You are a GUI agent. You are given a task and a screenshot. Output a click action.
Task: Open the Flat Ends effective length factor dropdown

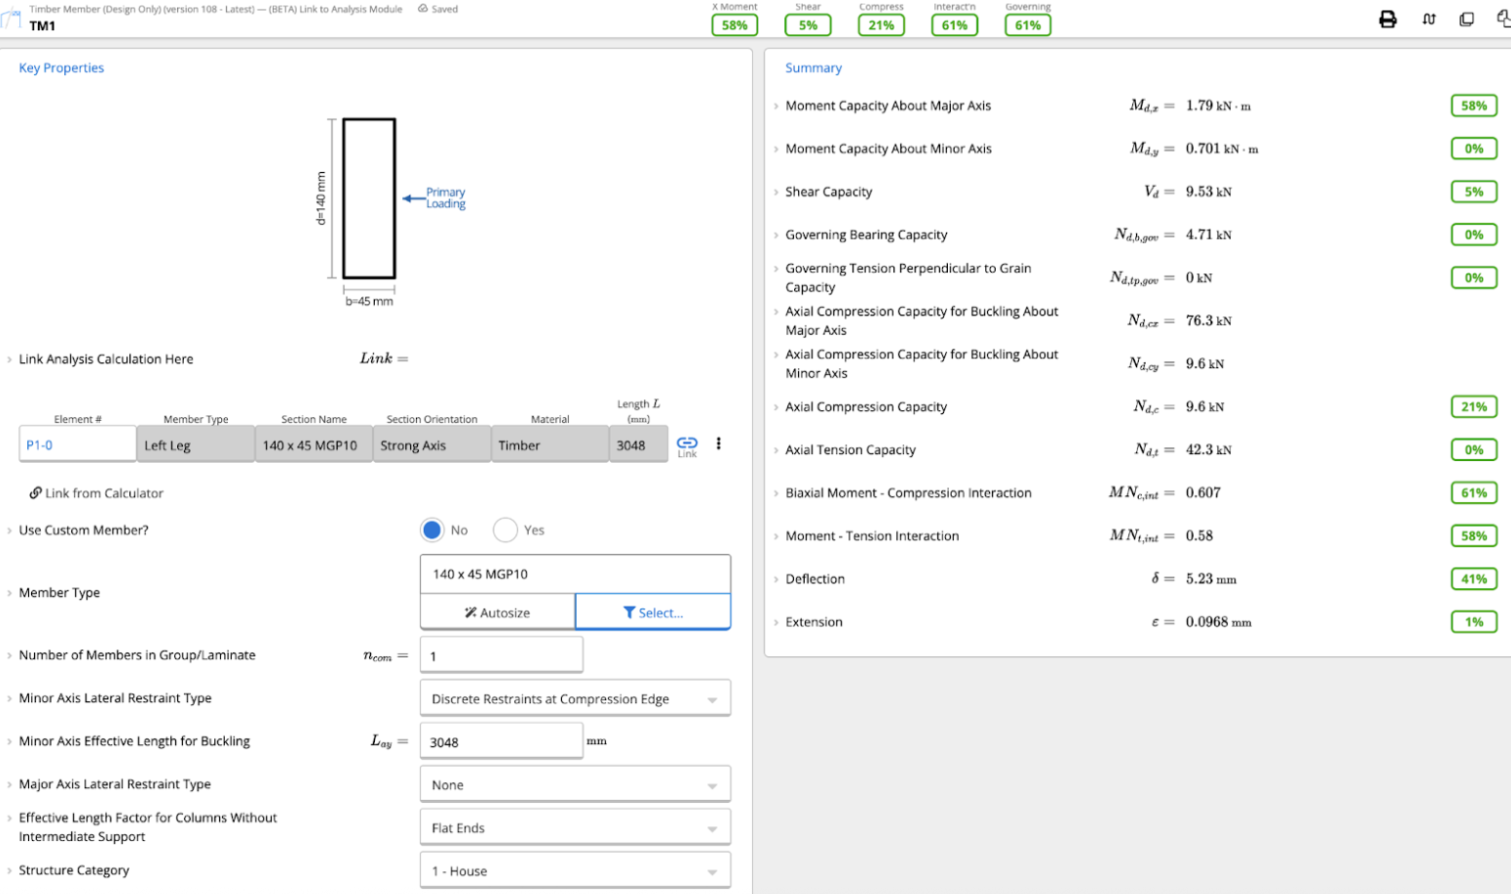(575, 827)
